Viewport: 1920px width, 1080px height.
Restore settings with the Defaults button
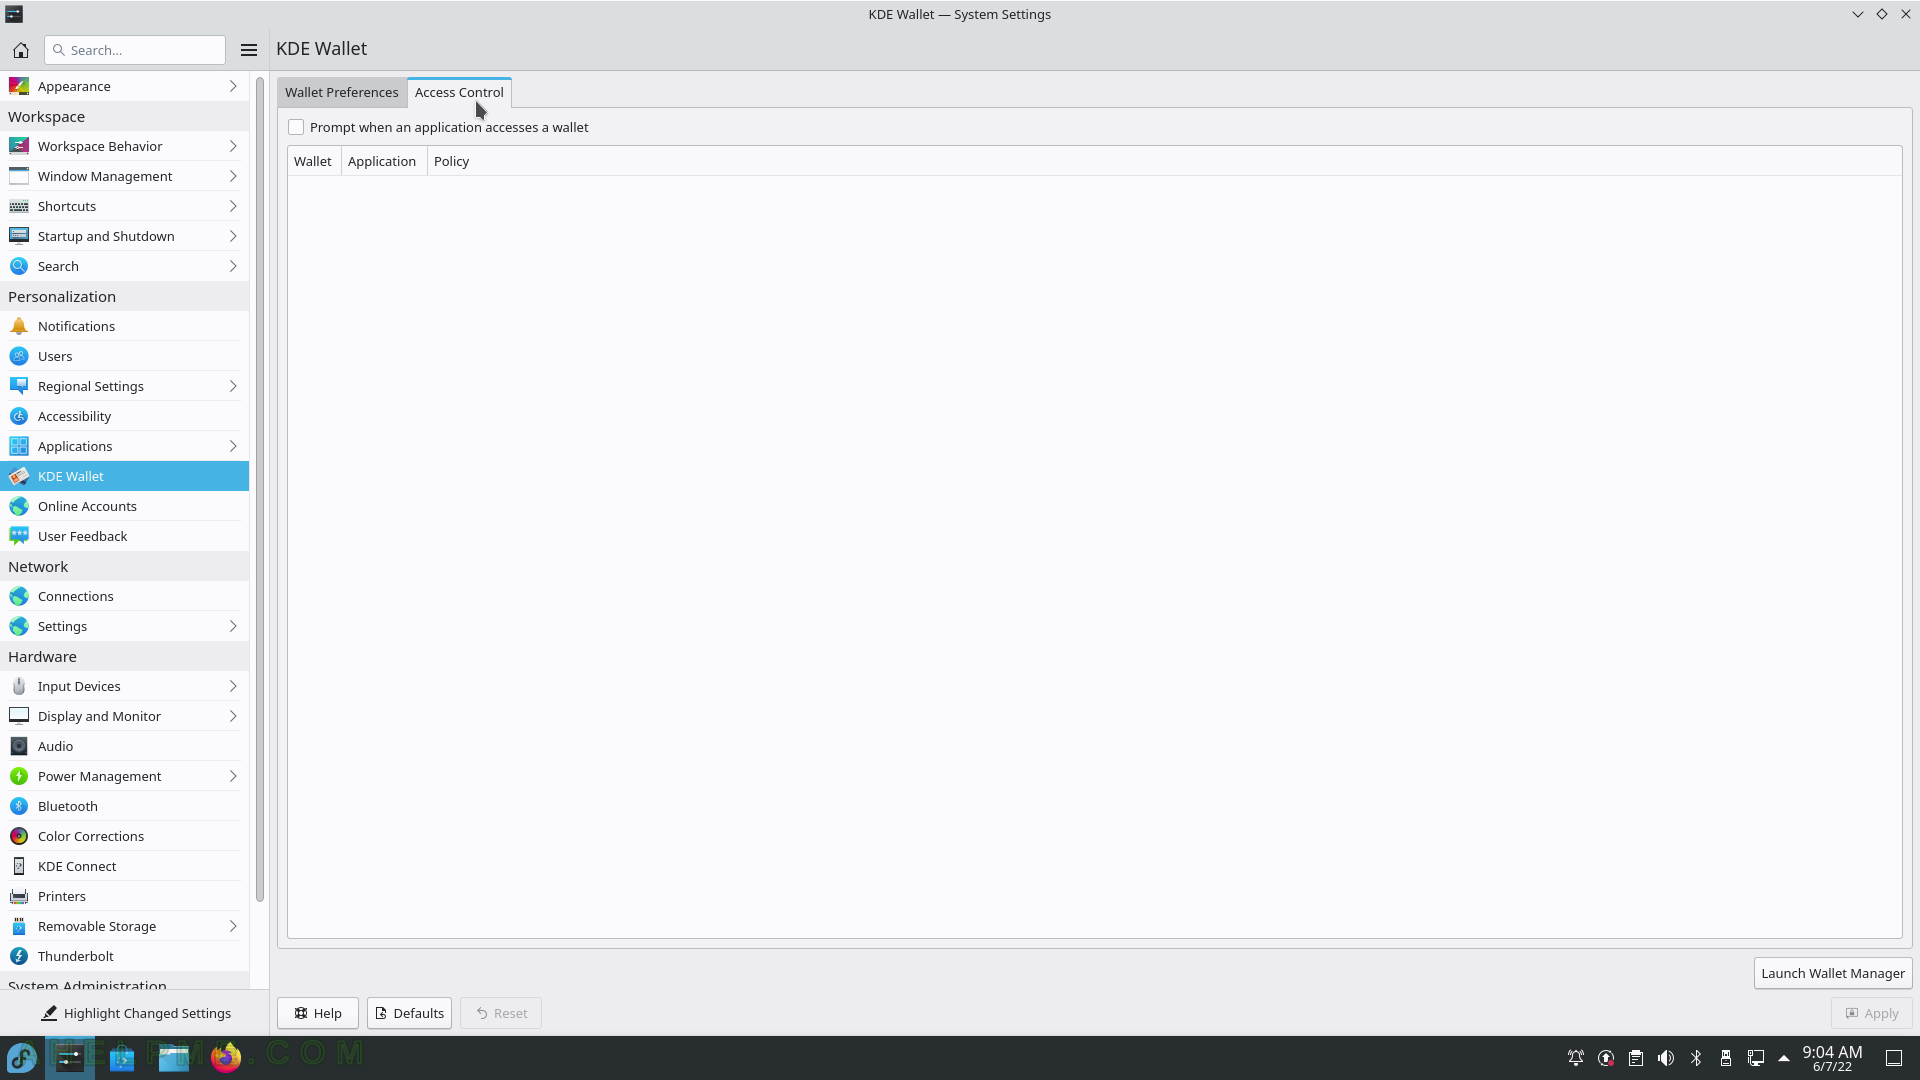[x=409, y=1013]
